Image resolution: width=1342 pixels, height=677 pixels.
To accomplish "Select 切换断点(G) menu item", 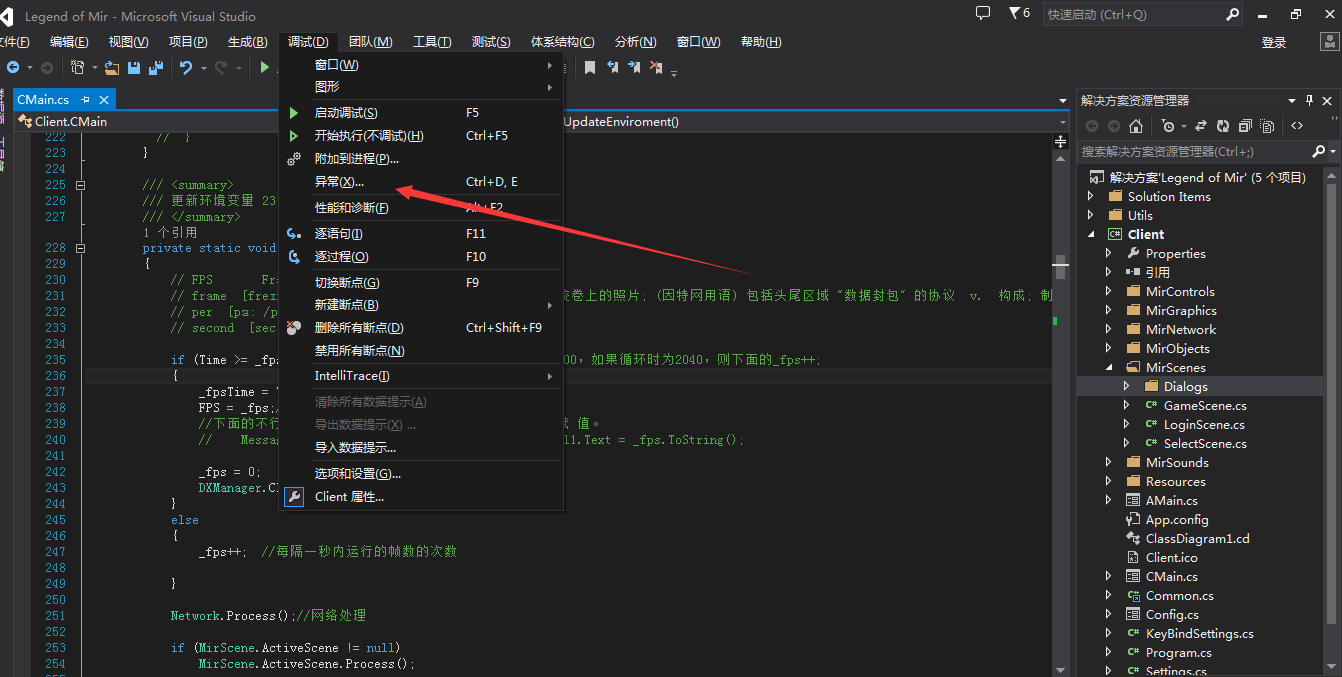I will [421, 283].
